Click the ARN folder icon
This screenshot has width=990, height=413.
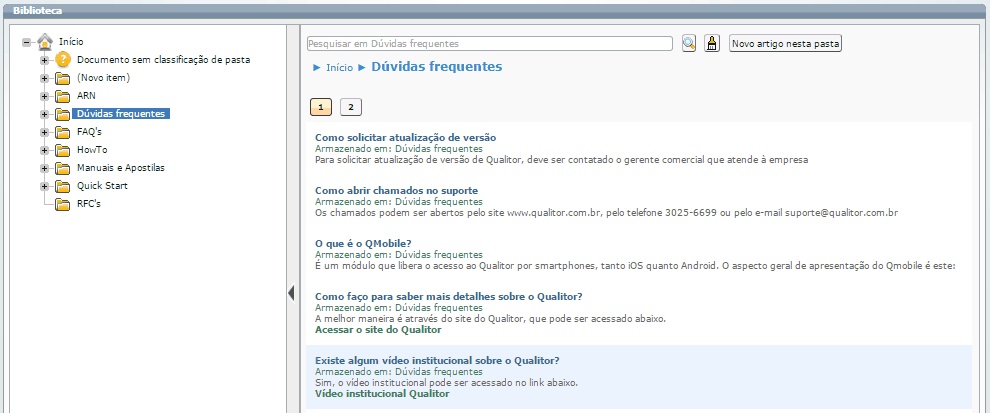click(63, 96)
